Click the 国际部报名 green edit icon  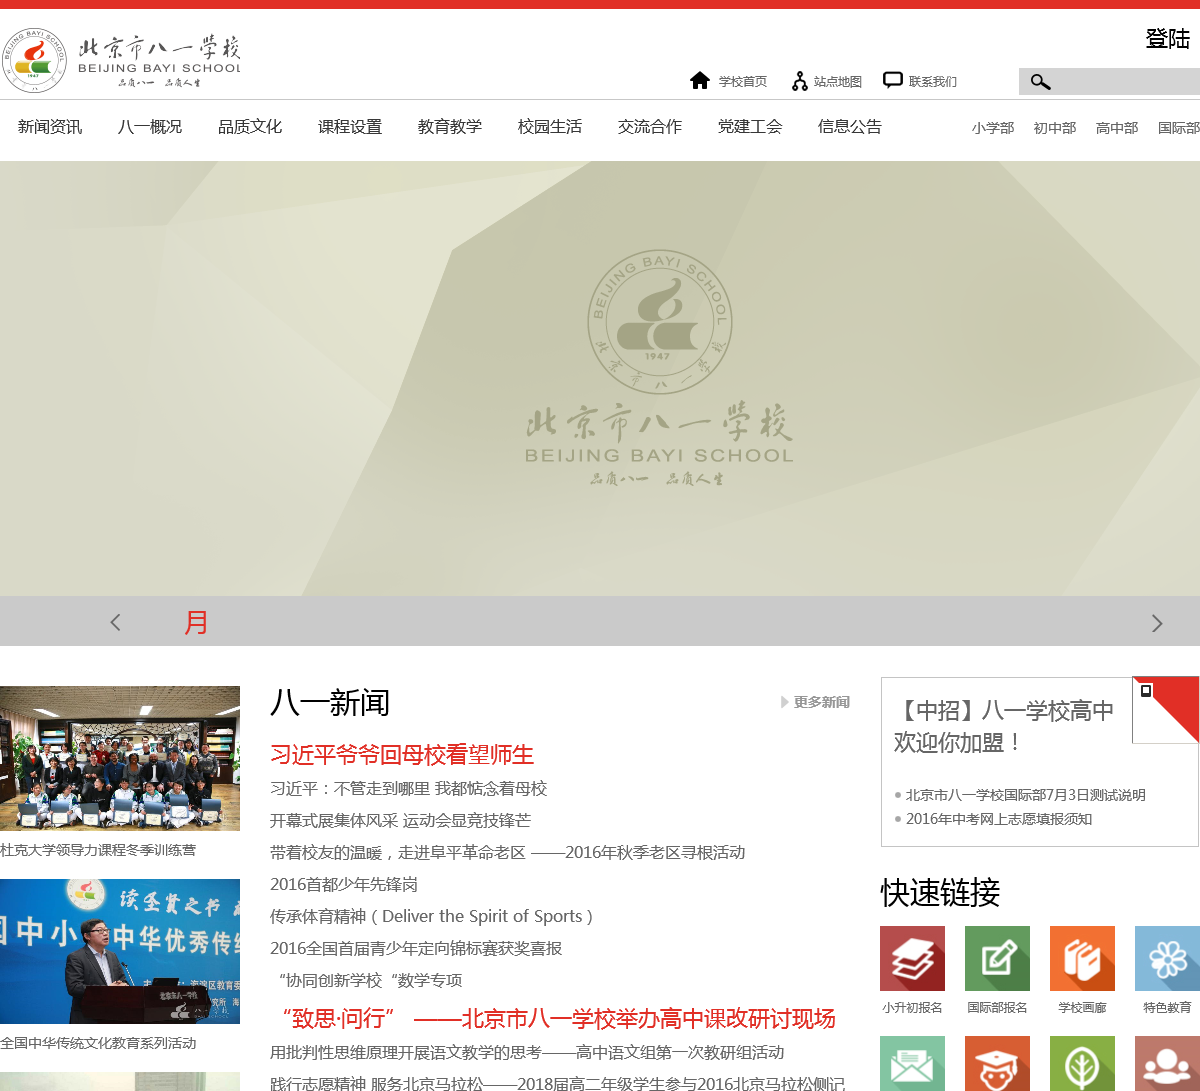997,958
